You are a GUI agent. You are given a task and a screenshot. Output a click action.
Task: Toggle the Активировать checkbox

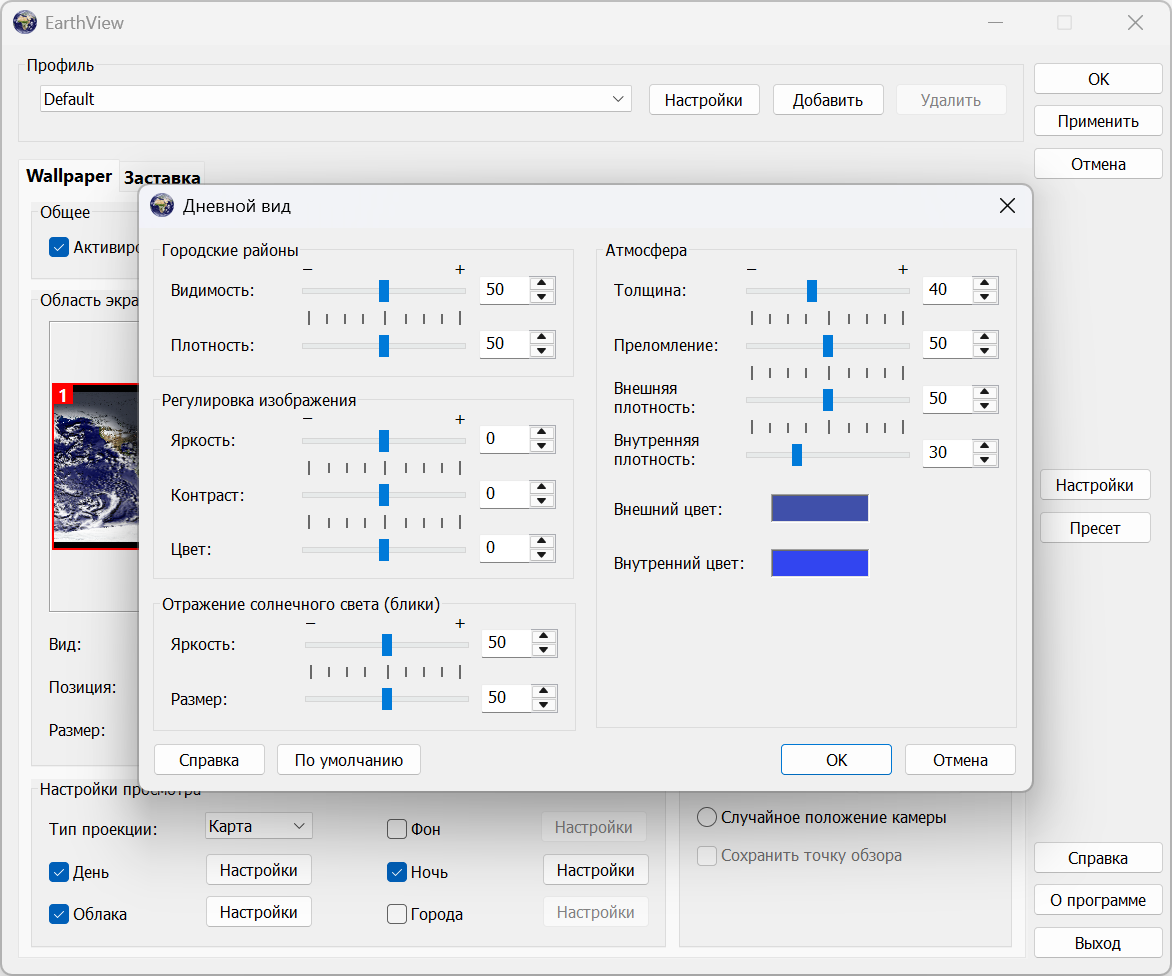point(59,247)
